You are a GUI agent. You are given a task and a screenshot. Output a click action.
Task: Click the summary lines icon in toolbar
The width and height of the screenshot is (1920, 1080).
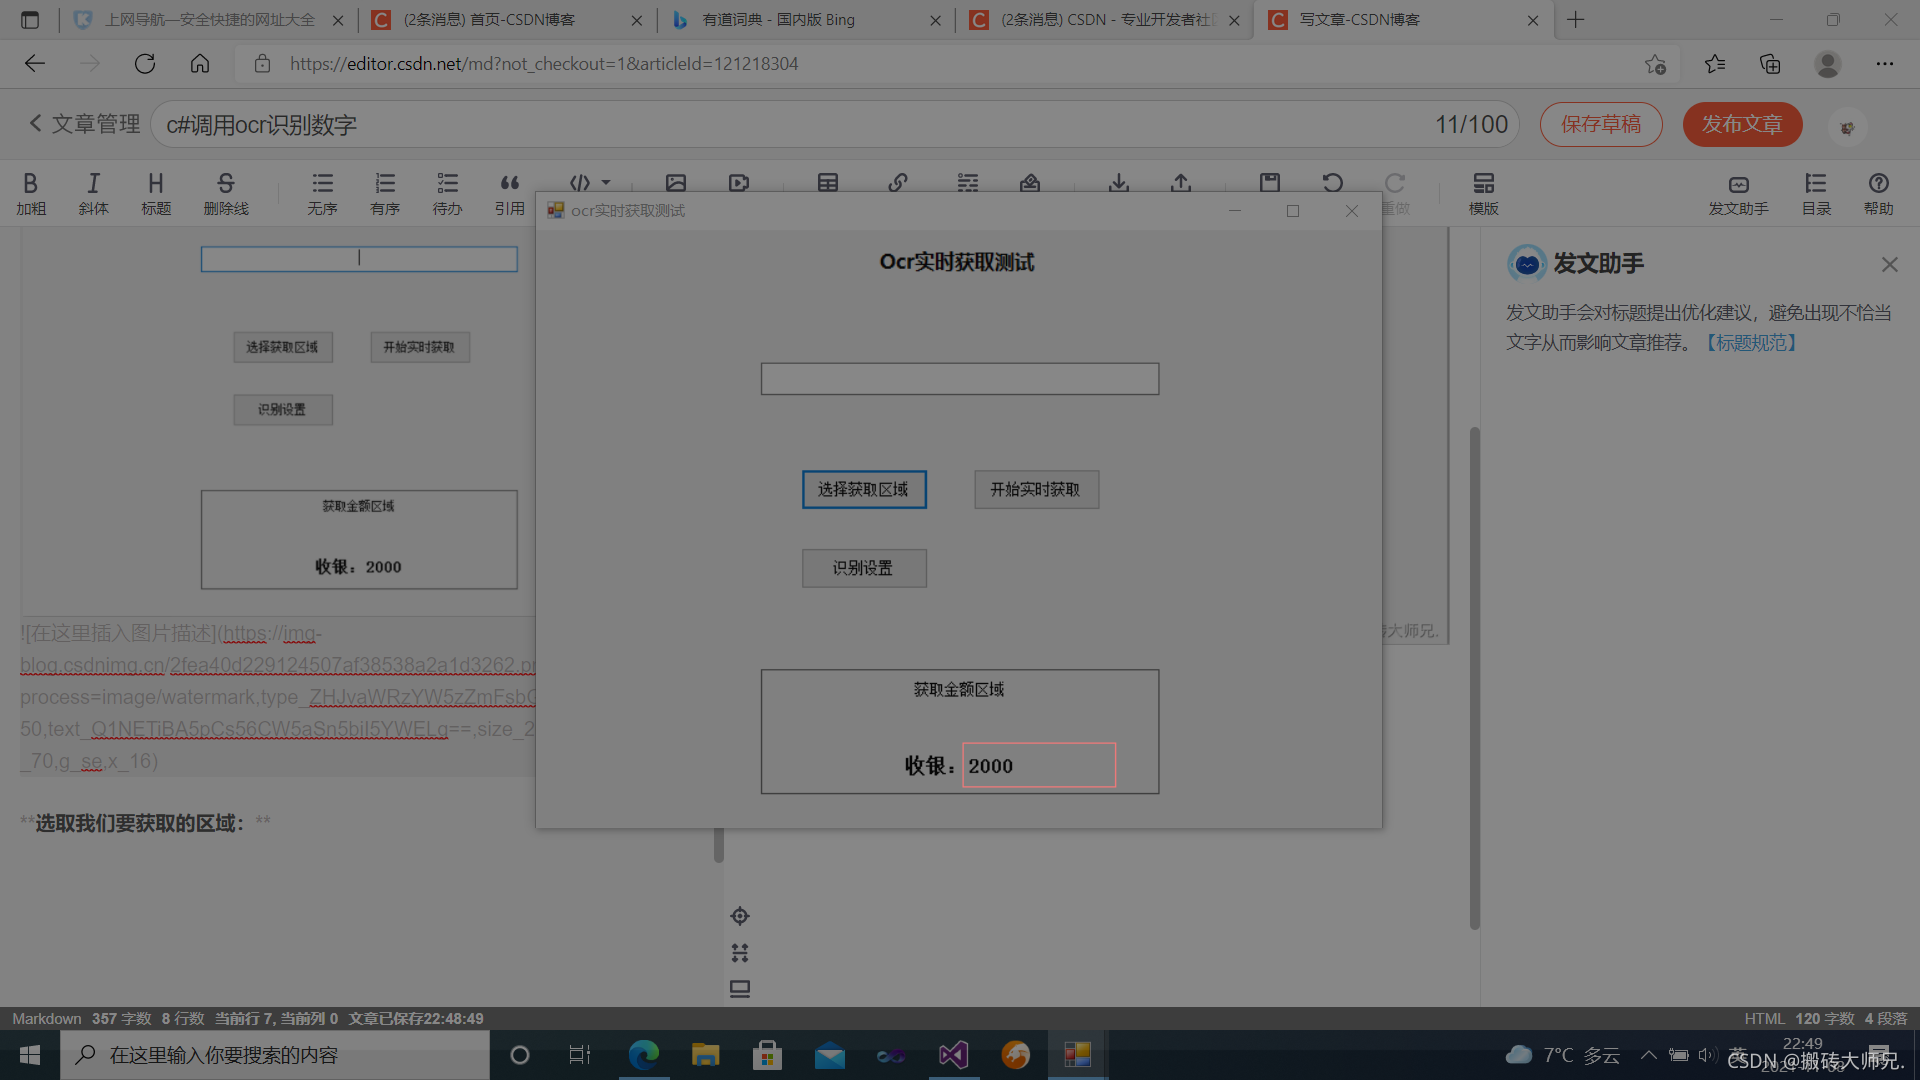point(968,183)
